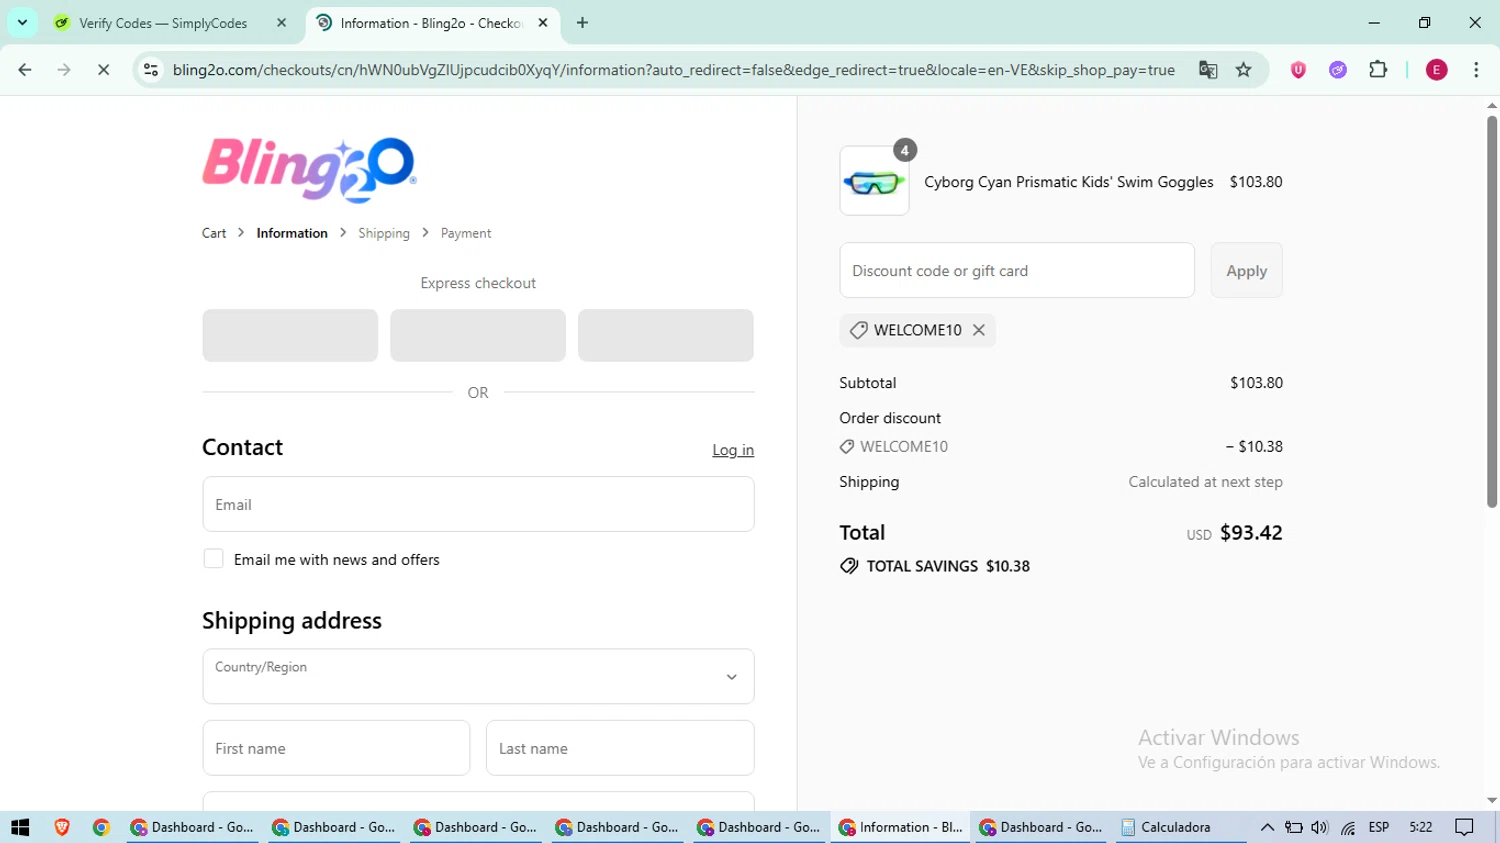
Task: Click the browser back arrow
Action: click(25, 70)
